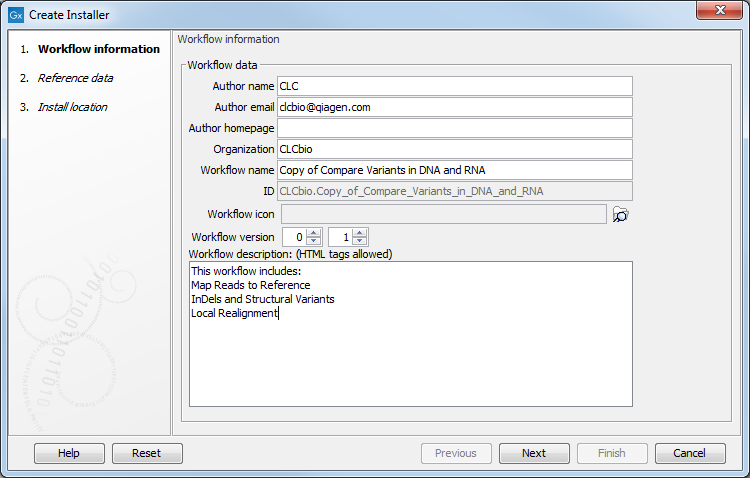Image resolution: width=750 pixels, height=478 pixels.
Task: Focus the Organization field
Action: (x=454, y=149)
